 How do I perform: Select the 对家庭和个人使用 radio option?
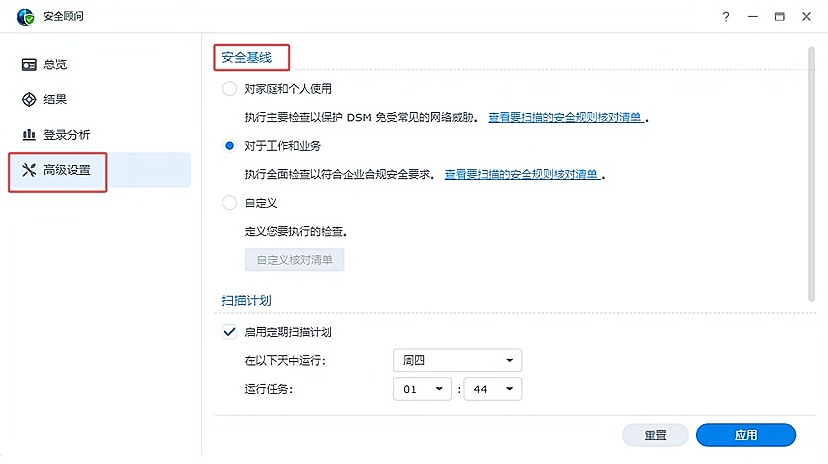coord(230,89)
